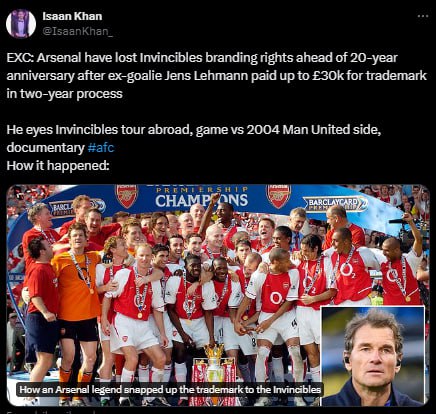Click the CHAMPIONS banner text in the image
This screenshot has width=436, height=414.
202,200
